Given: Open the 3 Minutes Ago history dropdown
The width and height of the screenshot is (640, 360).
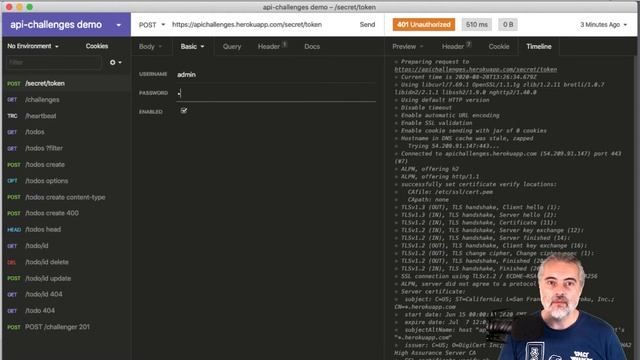Looking at the screenshot, I should [x=603, y=25].
